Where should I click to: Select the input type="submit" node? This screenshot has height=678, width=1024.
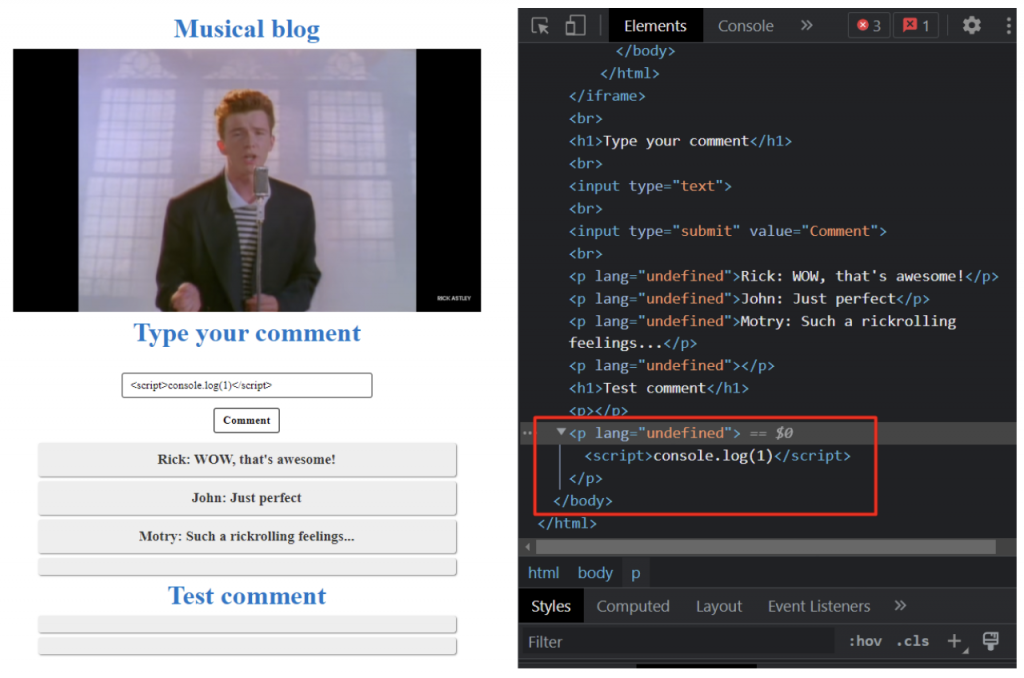point(728,231)
